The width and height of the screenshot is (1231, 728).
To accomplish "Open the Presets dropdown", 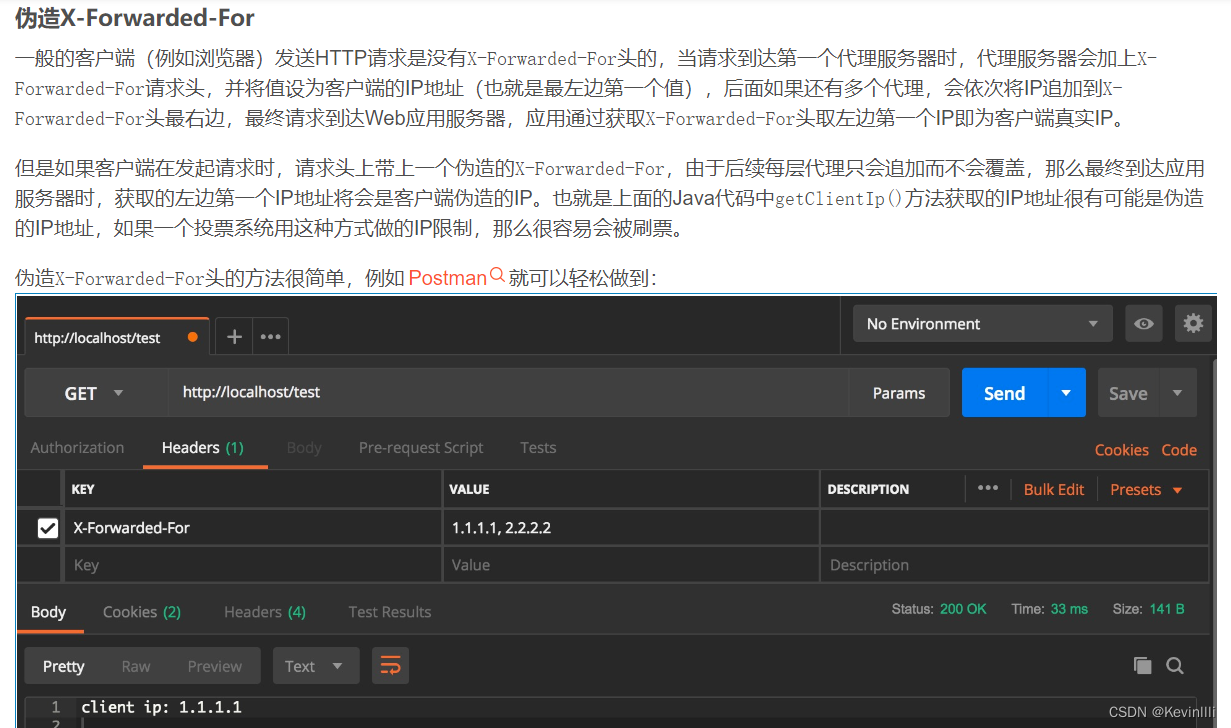I will tap(1146, 489).
